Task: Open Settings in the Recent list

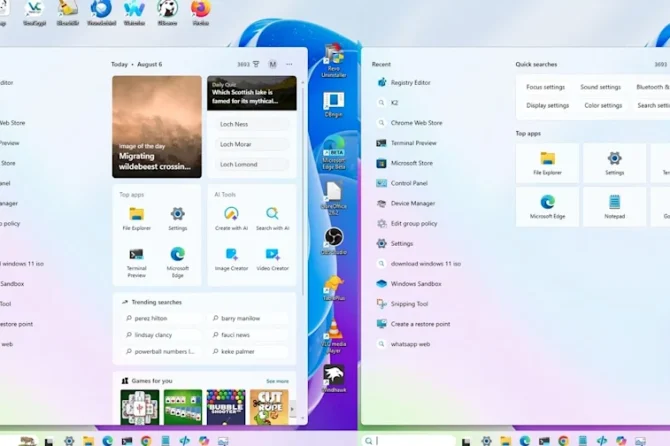Action: 395,244
